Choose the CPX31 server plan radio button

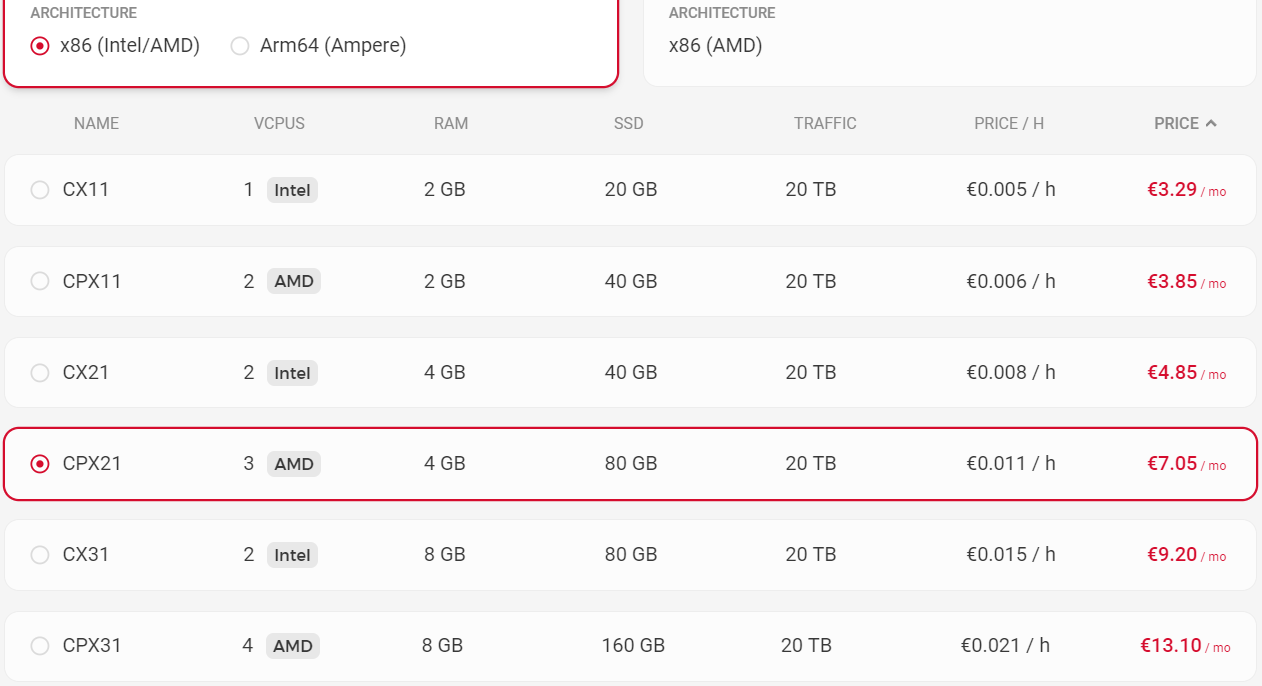pyautogui.click(x=40, y=646)
